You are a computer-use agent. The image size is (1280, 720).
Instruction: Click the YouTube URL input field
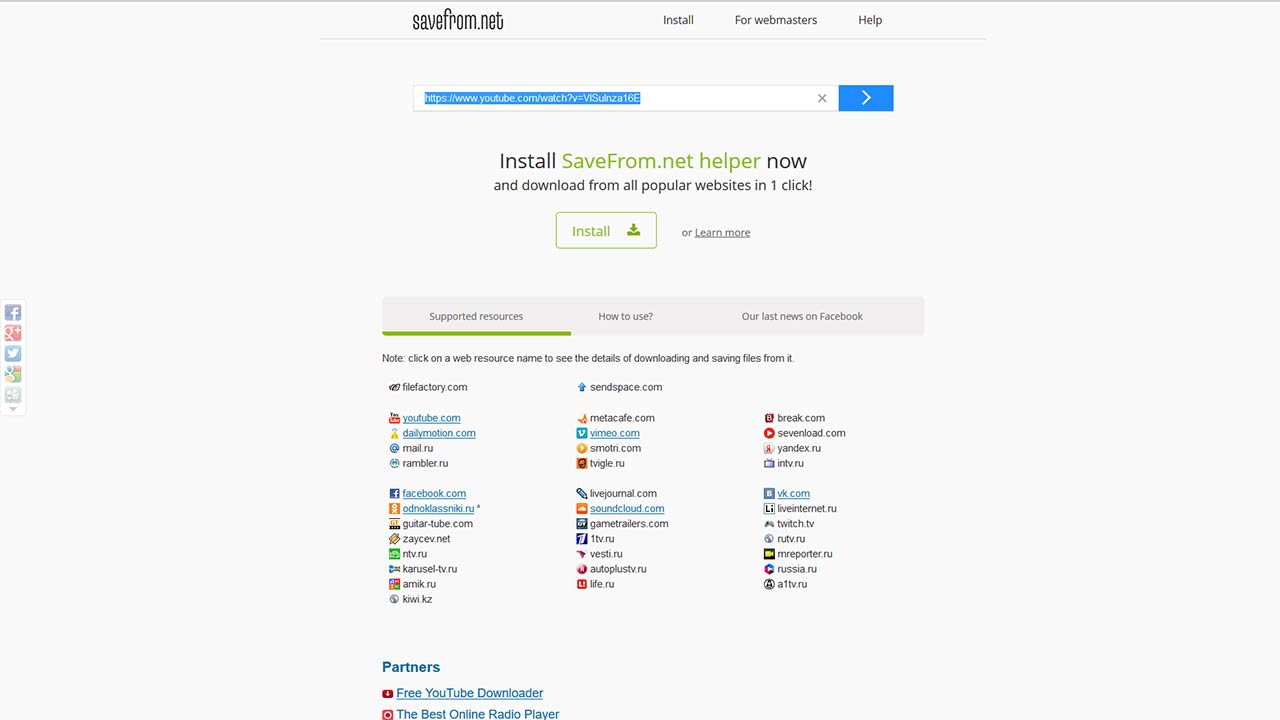pyautogui.click(x=625, y=98)
